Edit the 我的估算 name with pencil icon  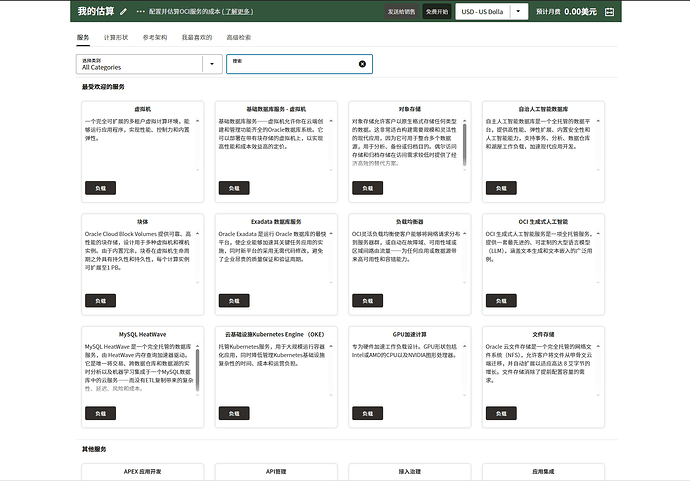[x=123, y=12]
